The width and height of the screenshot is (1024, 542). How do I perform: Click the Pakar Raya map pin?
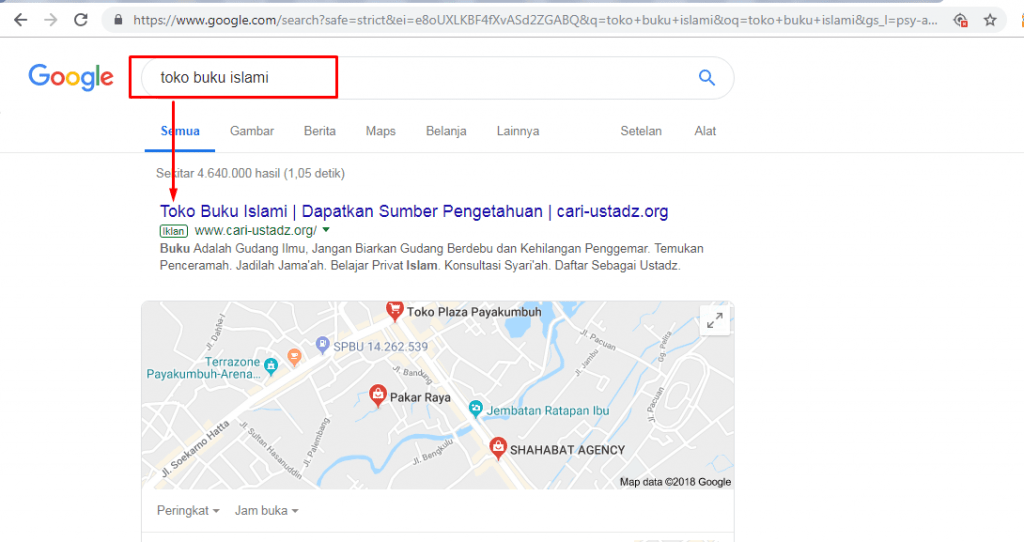coord(377,395)
